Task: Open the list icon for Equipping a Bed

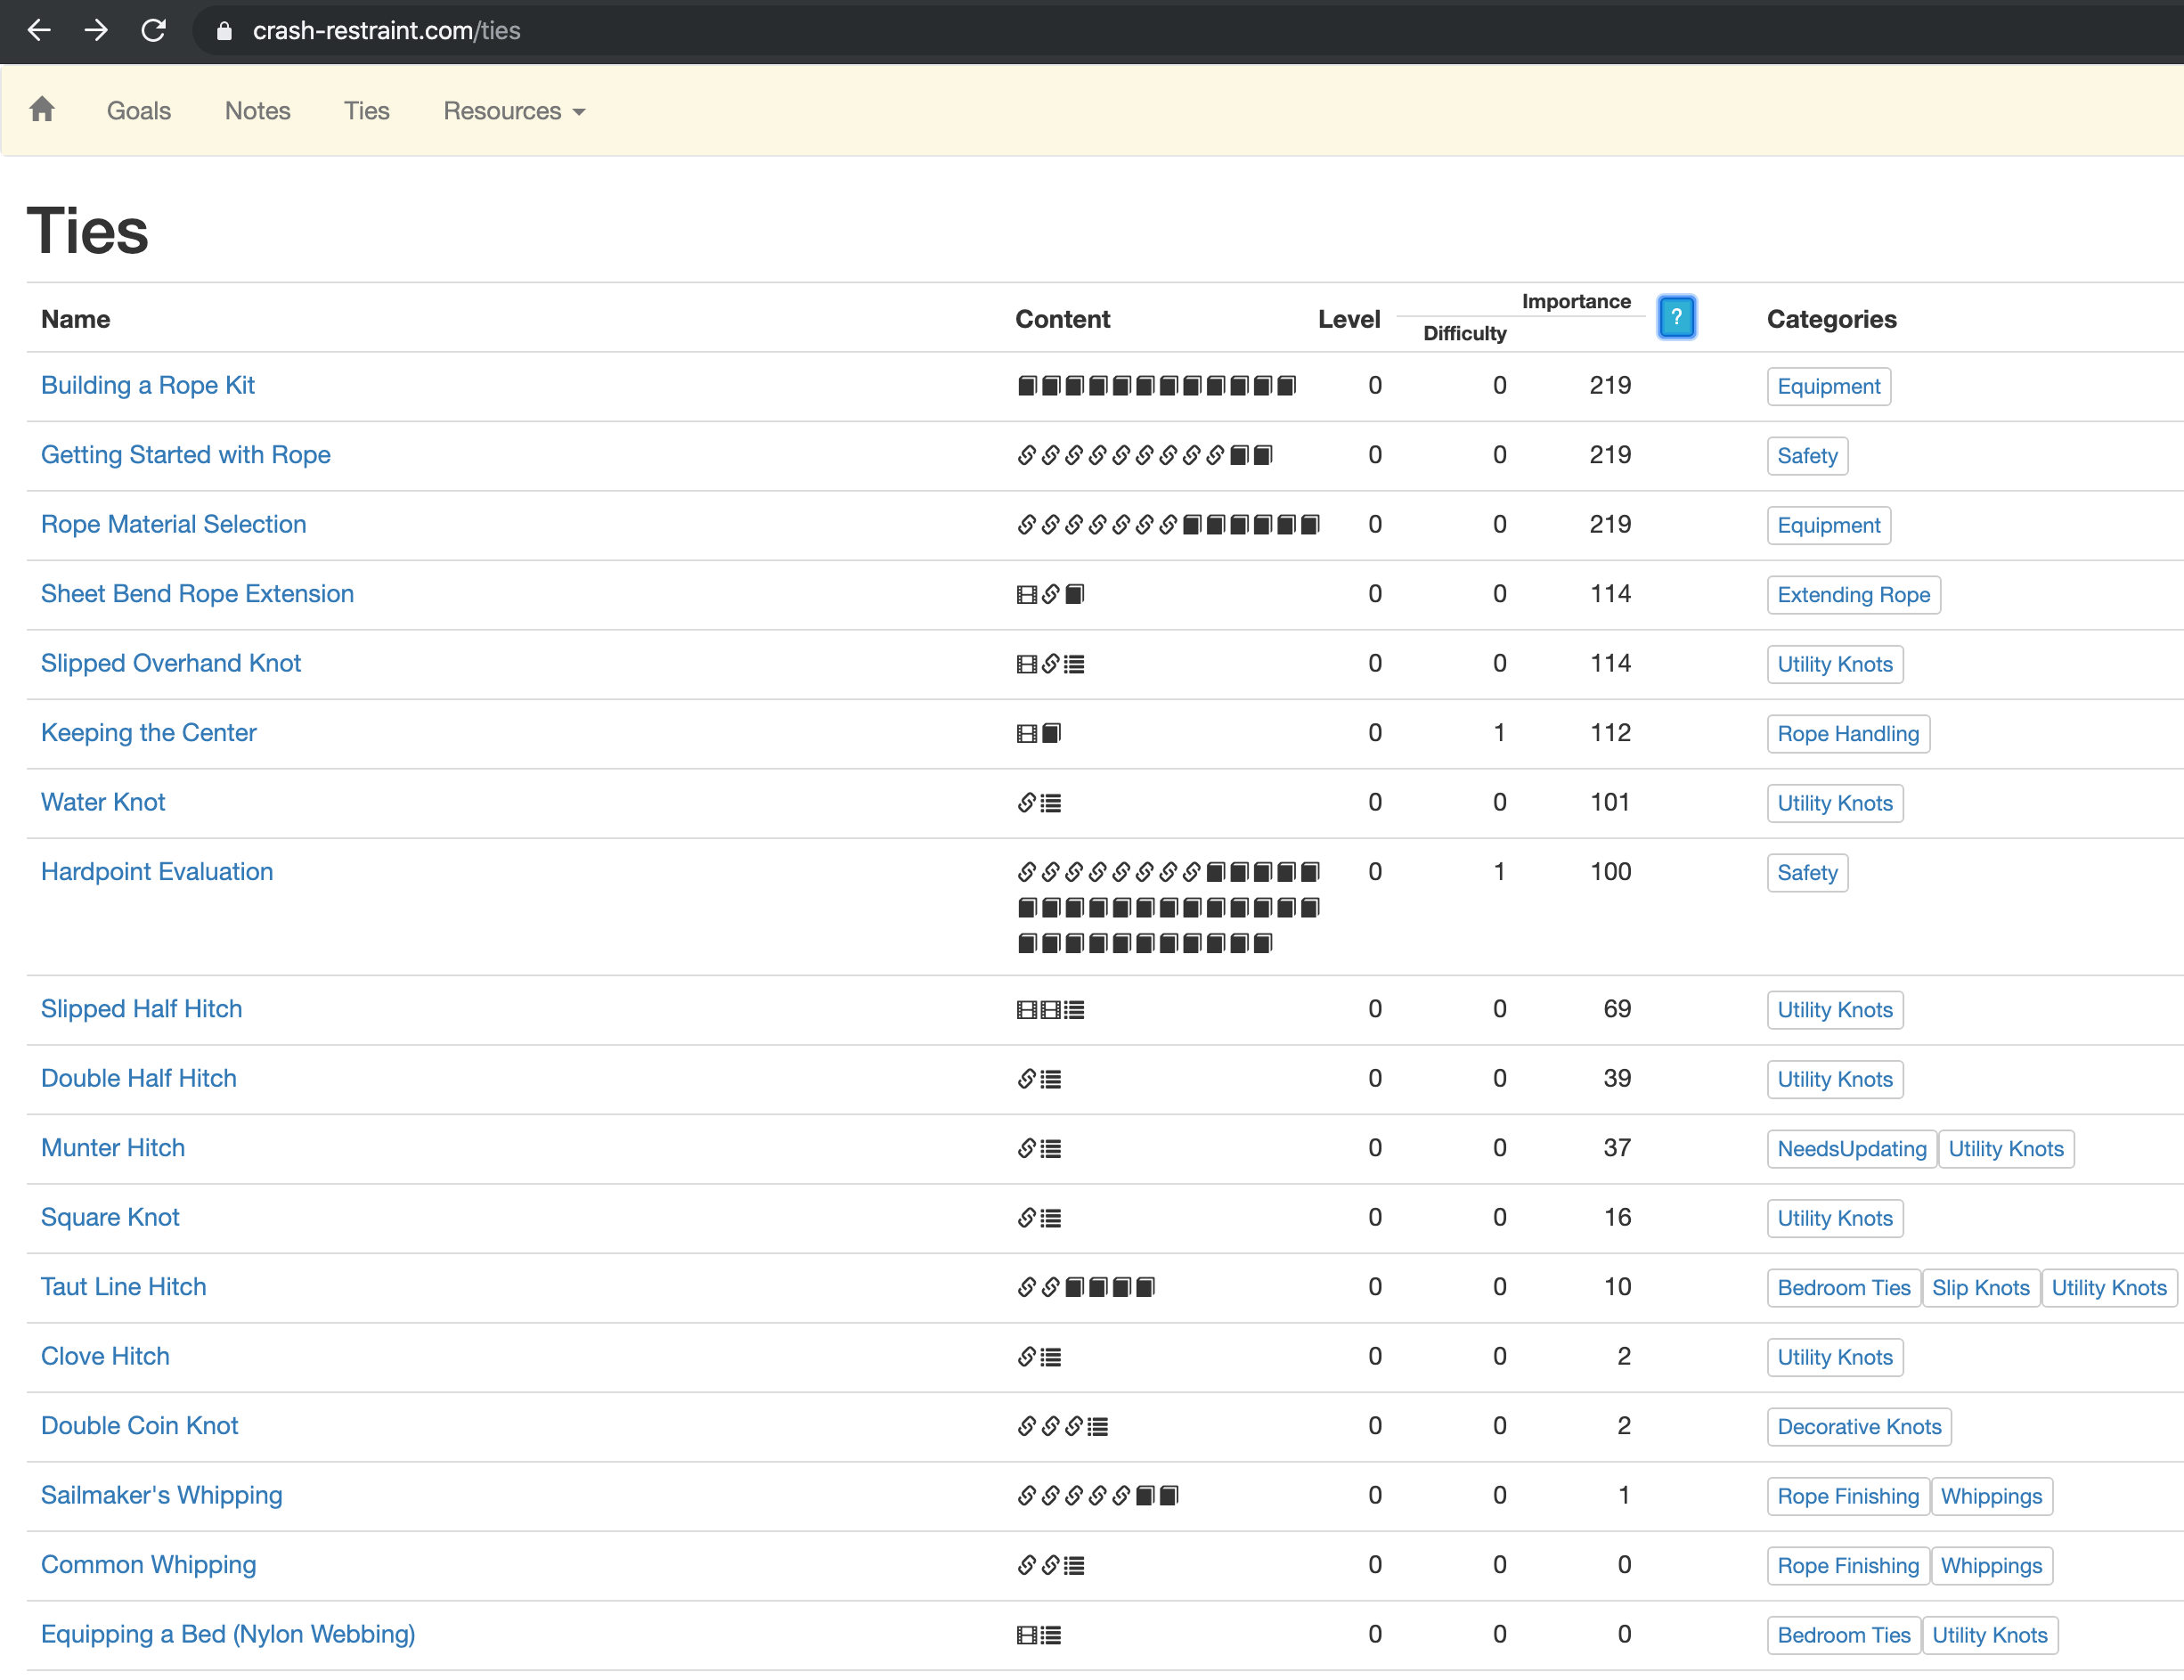Action: point(1050,1635)
